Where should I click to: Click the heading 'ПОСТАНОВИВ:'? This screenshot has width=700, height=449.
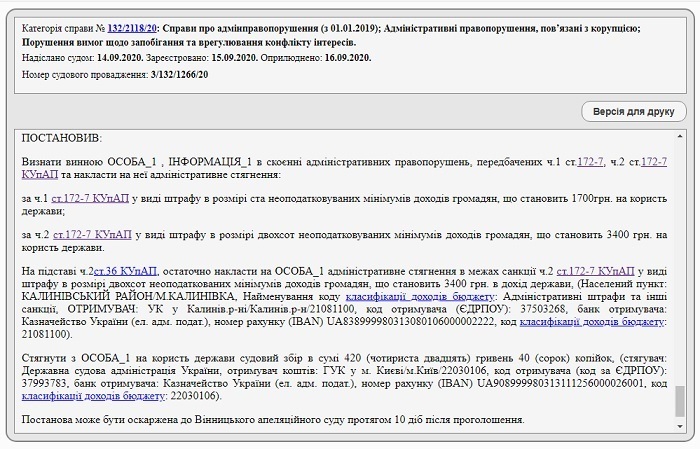62,138
